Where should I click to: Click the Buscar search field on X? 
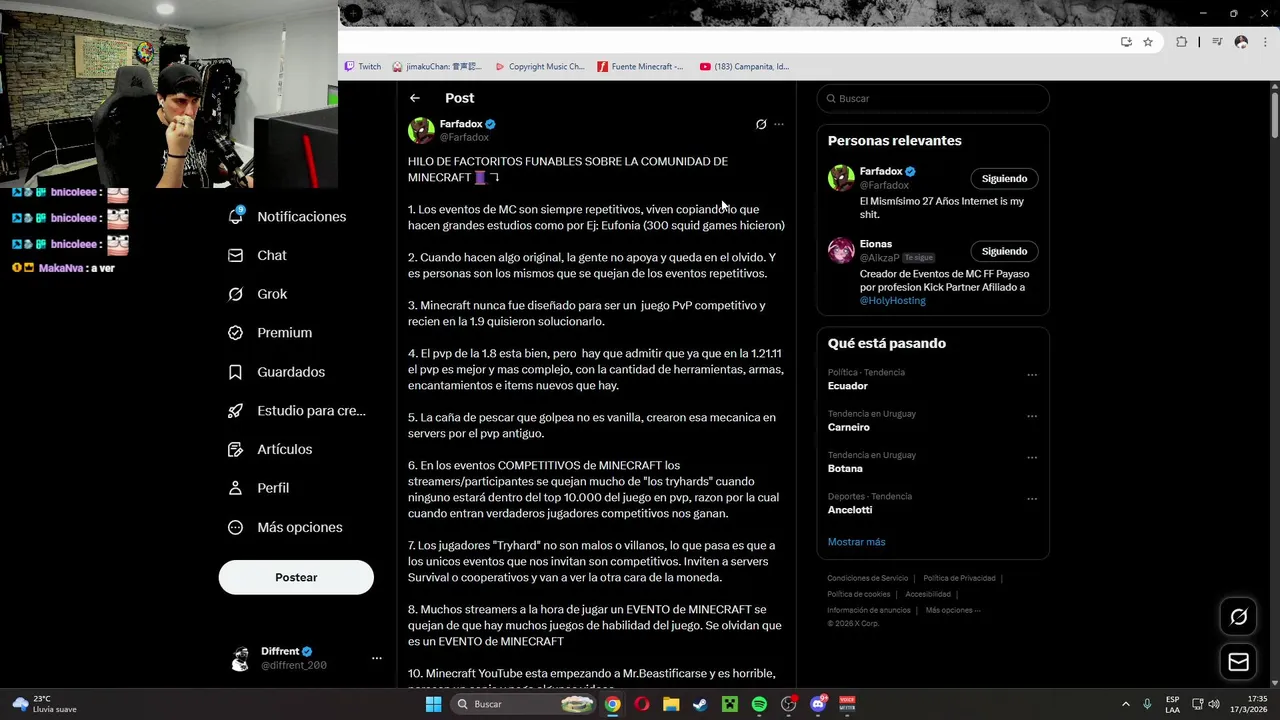pyautogui.click(x=933, y=98)
